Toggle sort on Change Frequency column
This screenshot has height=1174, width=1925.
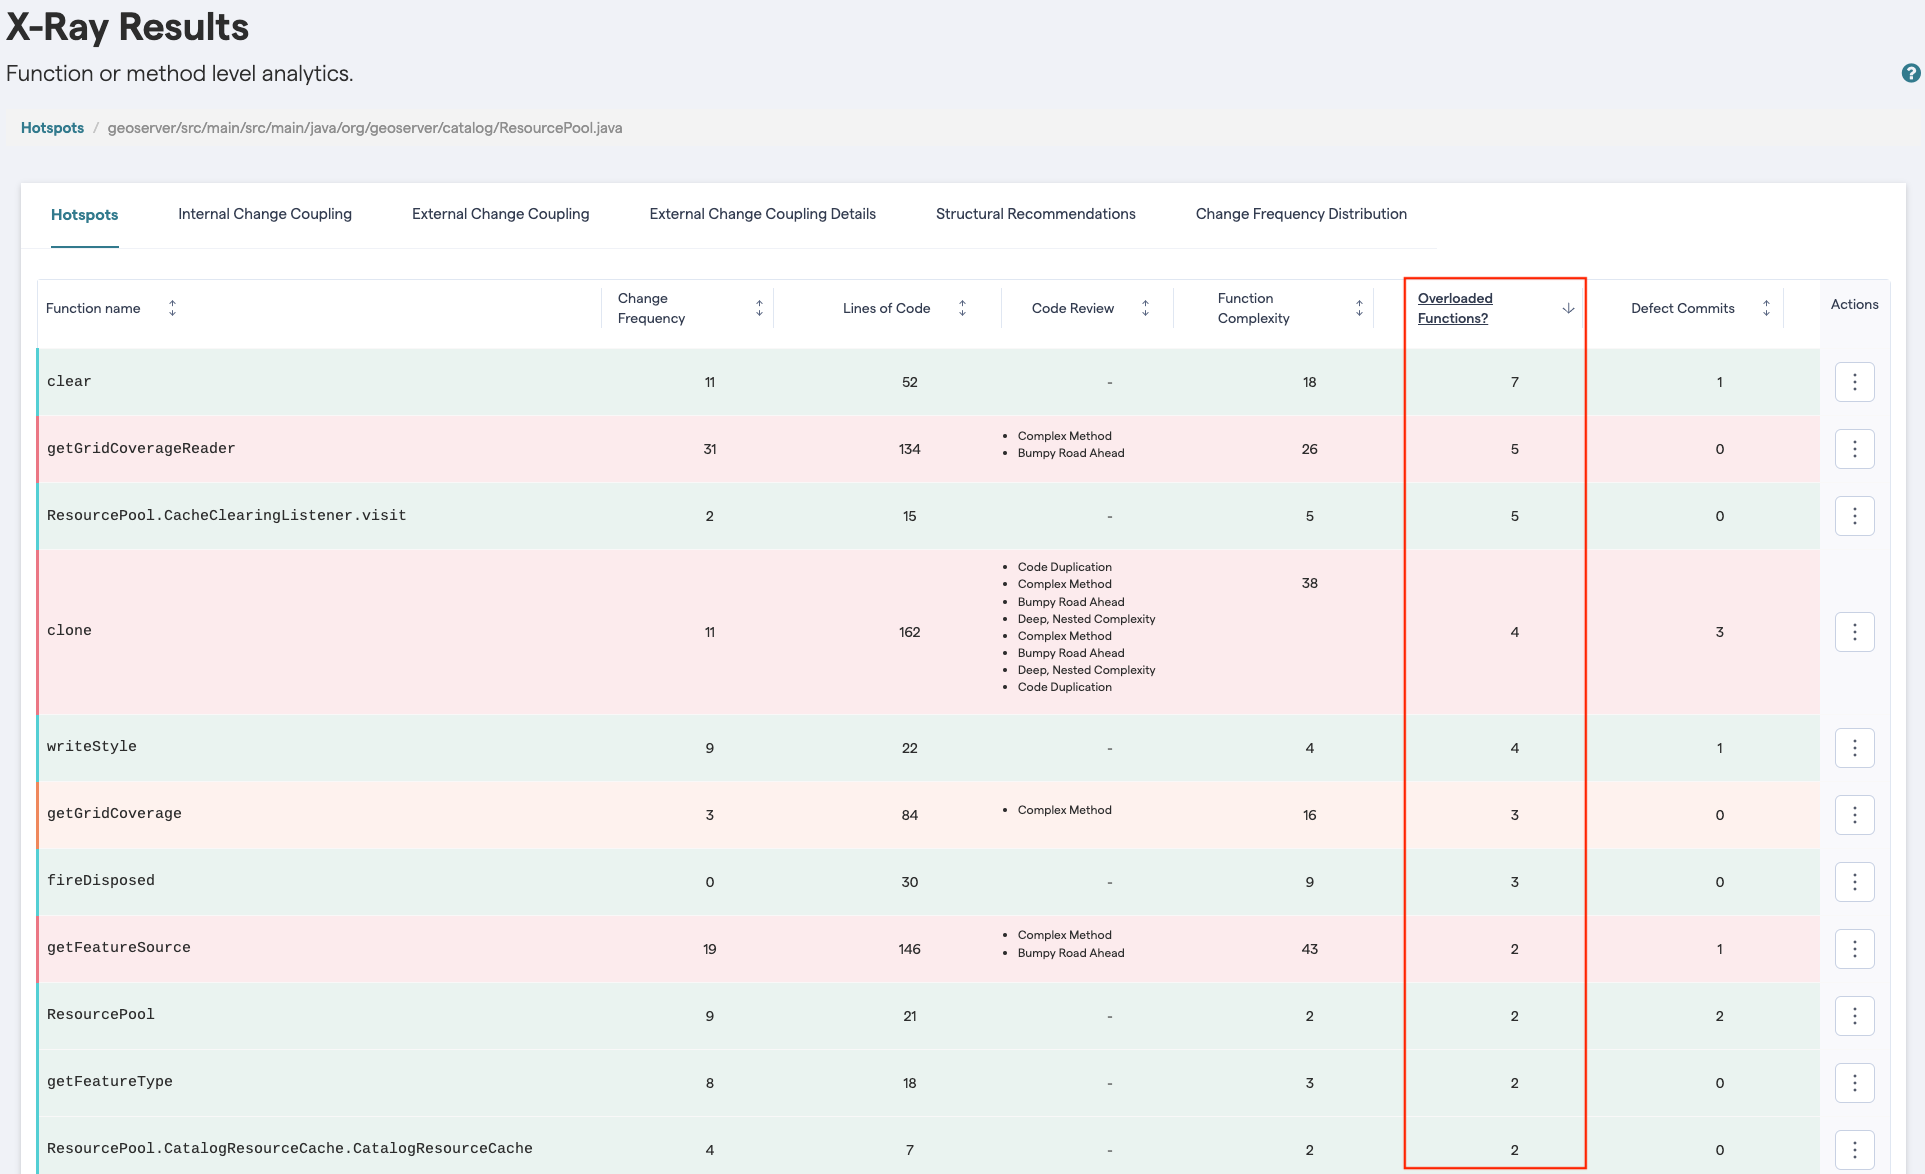tap(759, 308)
